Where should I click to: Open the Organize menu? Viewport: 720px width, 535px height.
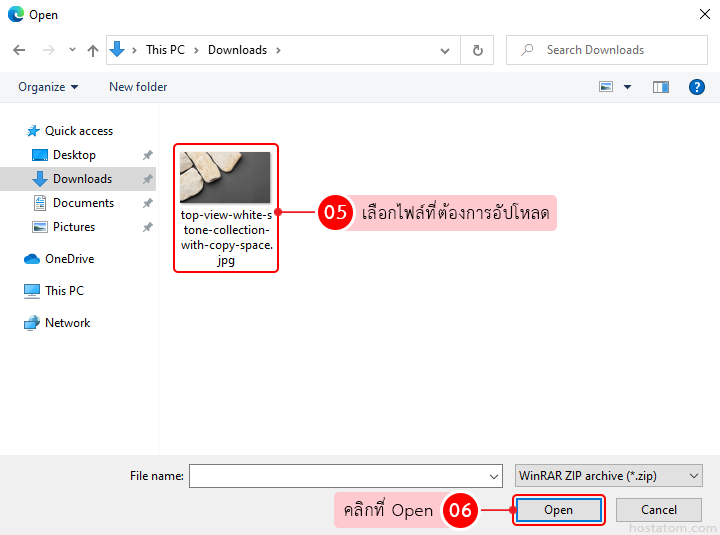(48, 87)
